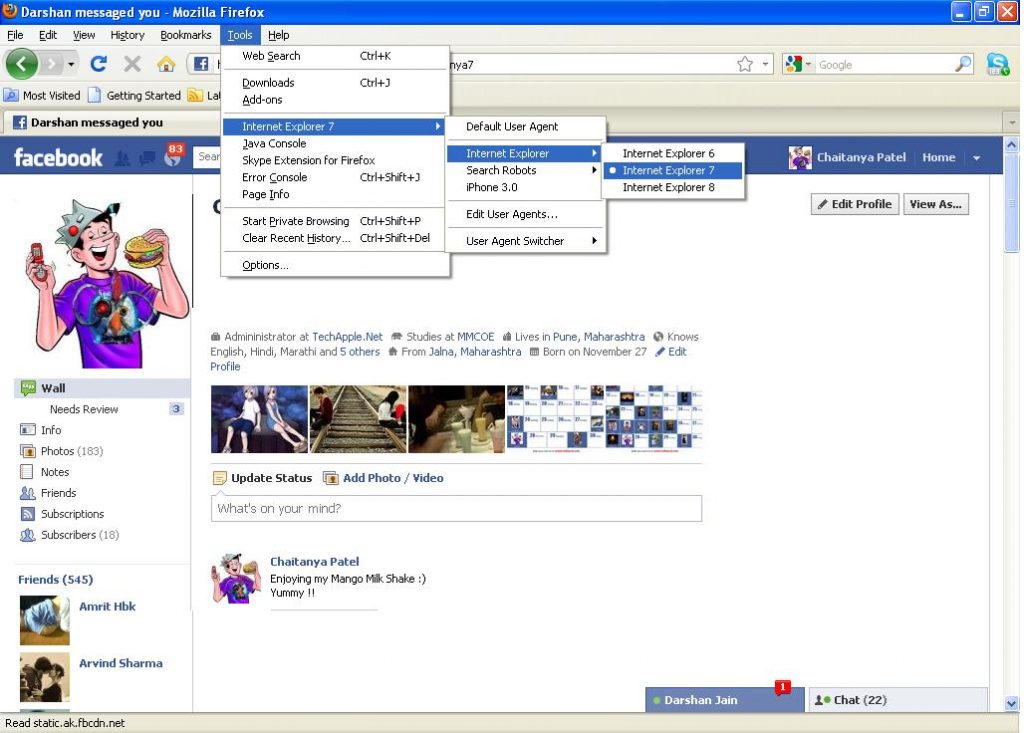Select Internet Explorer 8 user agent
This screenshot has height=733, width=1024.
point(672,187)
